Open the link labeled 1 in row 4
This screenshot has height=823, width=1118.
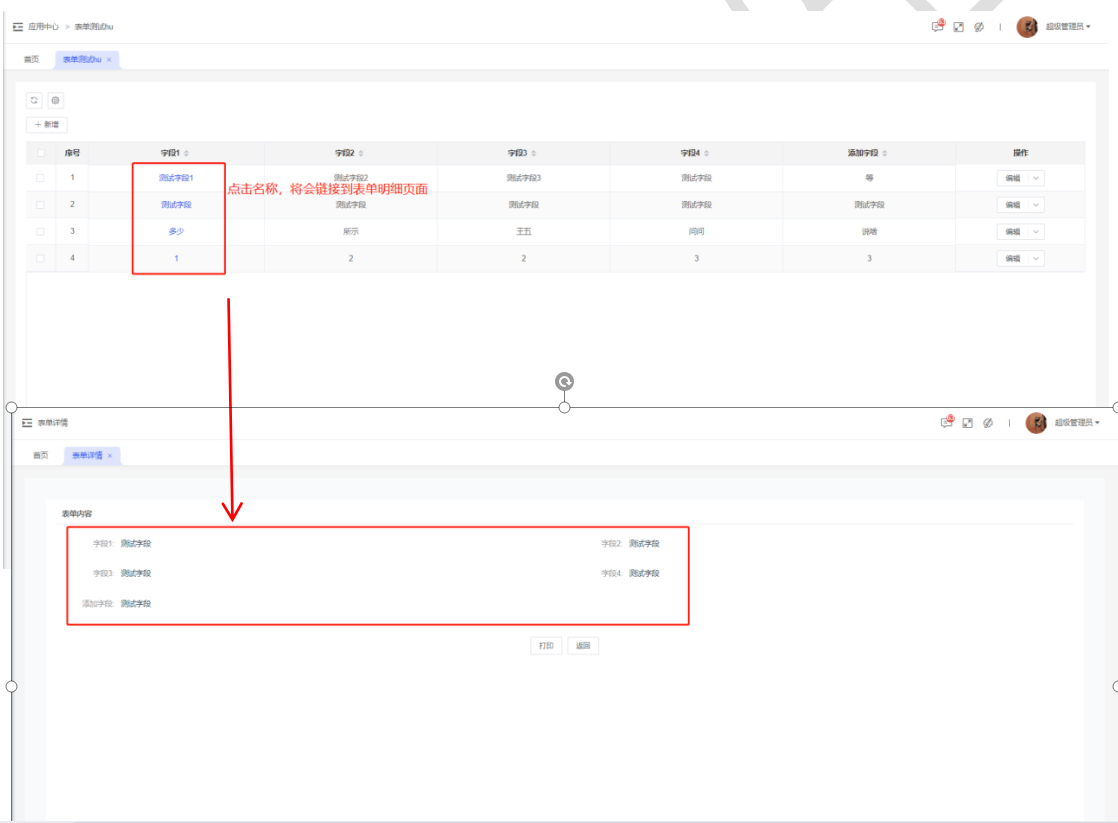coord(176,258)
